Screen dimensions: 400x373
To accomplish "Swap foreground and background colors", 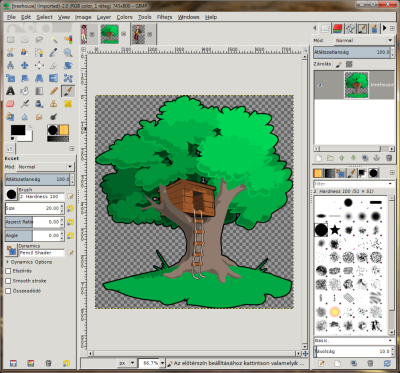I will click(x=30, y=127).
